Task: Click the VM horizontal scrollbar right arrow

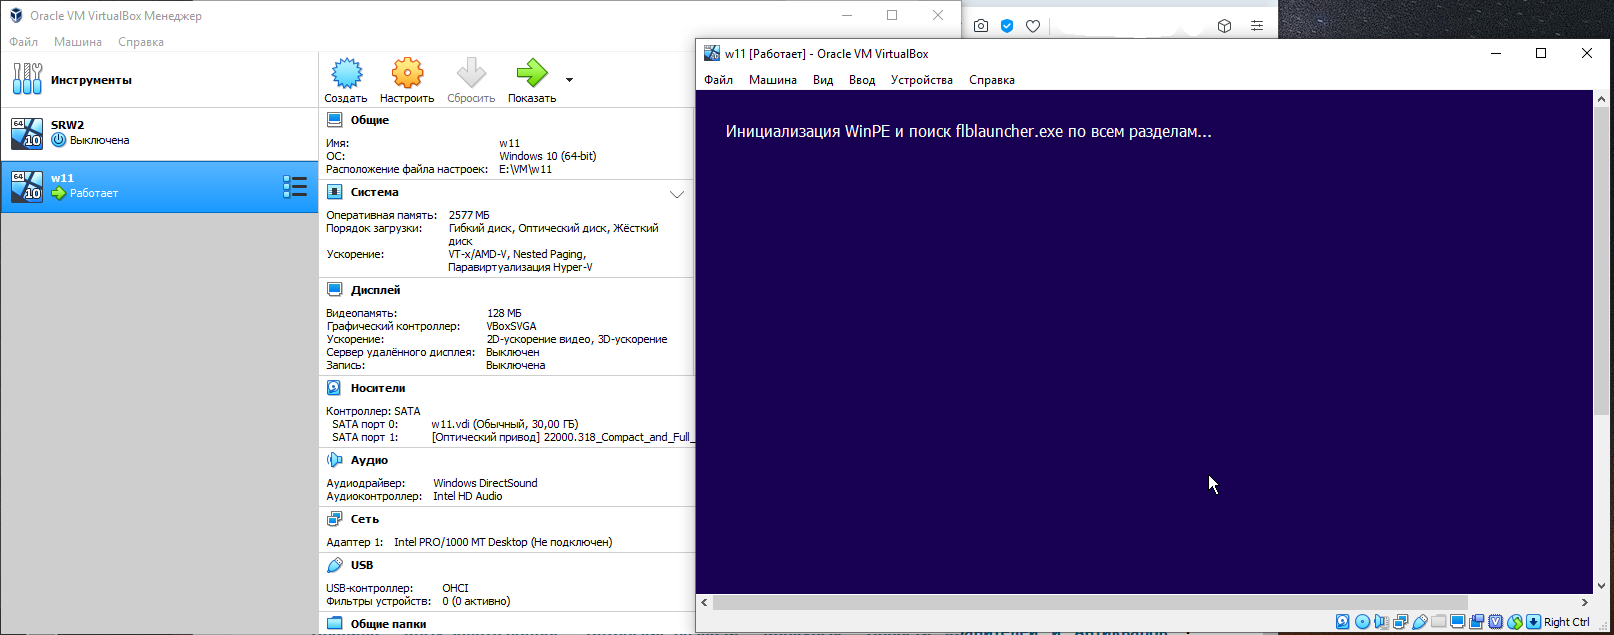Action: (1585, 602)
